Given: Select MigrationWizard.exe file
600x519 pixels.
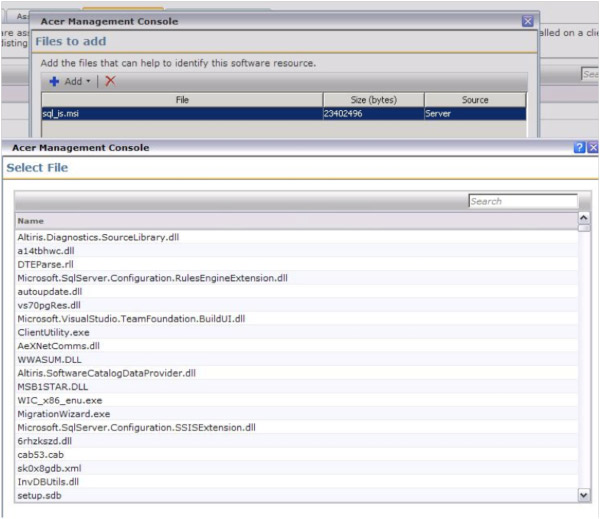Looking at the screenshot, I should point(297,414).
